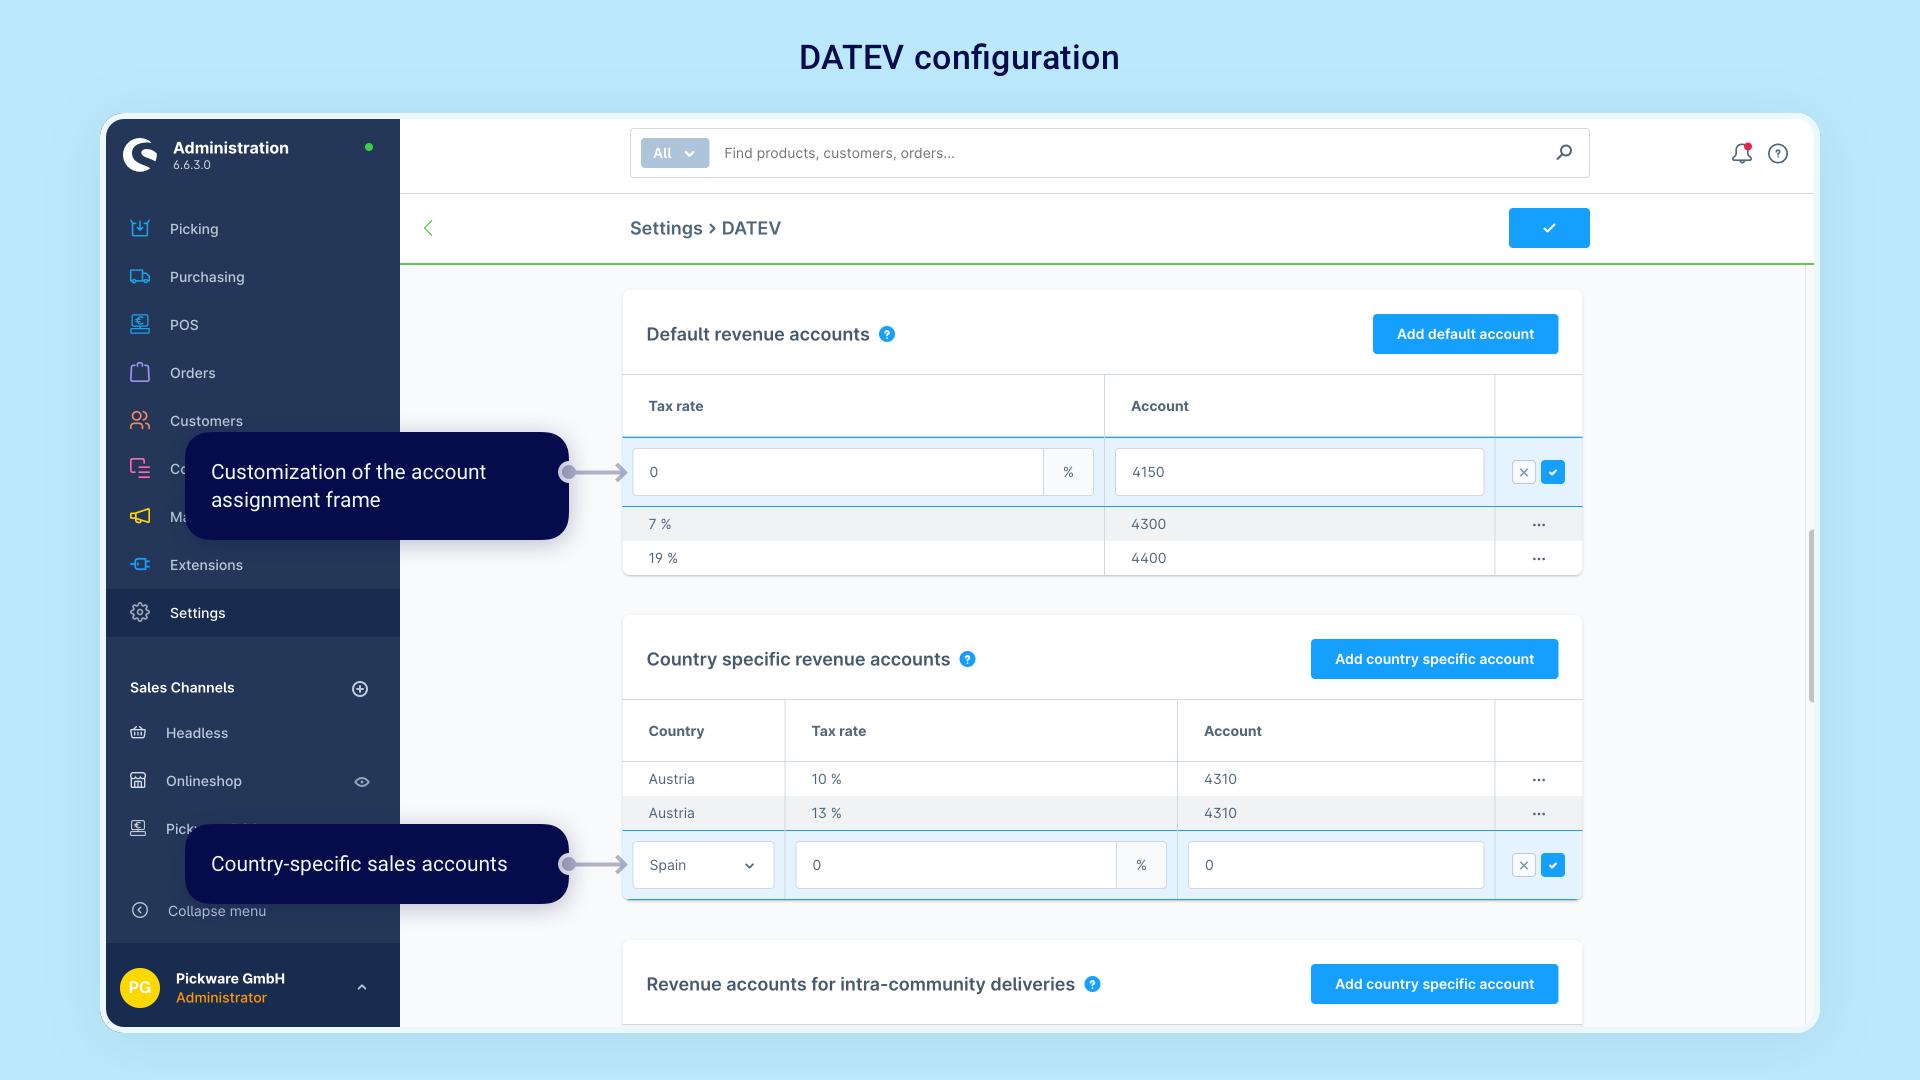Click the PG user avatar
Image resolution: width=1920 pixels, height=1080 pixels.
click(x=140, y=987)
